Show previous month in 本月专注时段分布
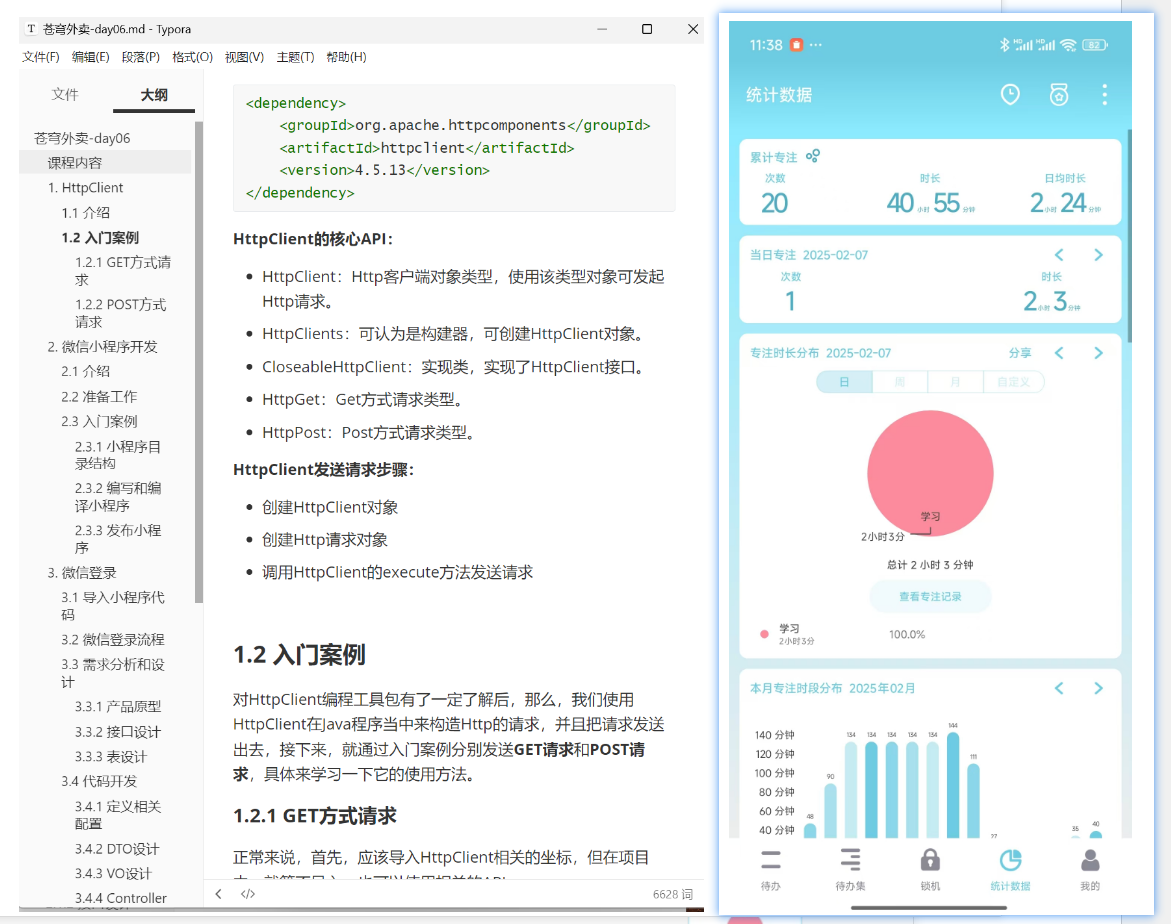The width and height of the screenshot is (1171, 924). [1058, 688]
